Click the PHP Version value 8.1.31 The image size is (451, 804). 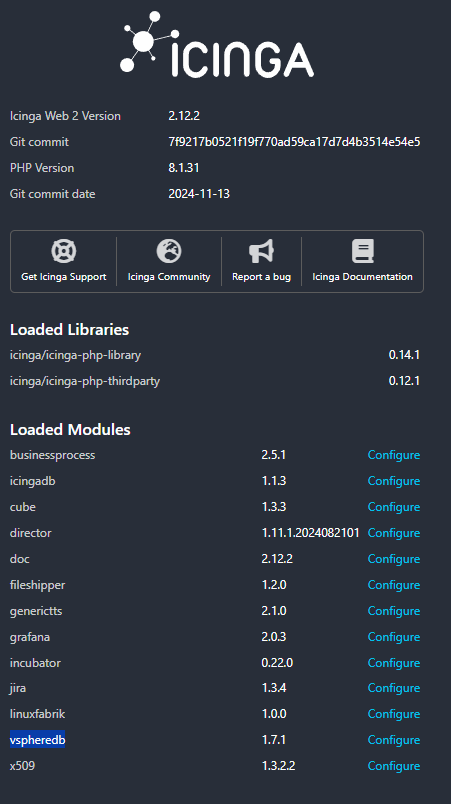(183, 168)
